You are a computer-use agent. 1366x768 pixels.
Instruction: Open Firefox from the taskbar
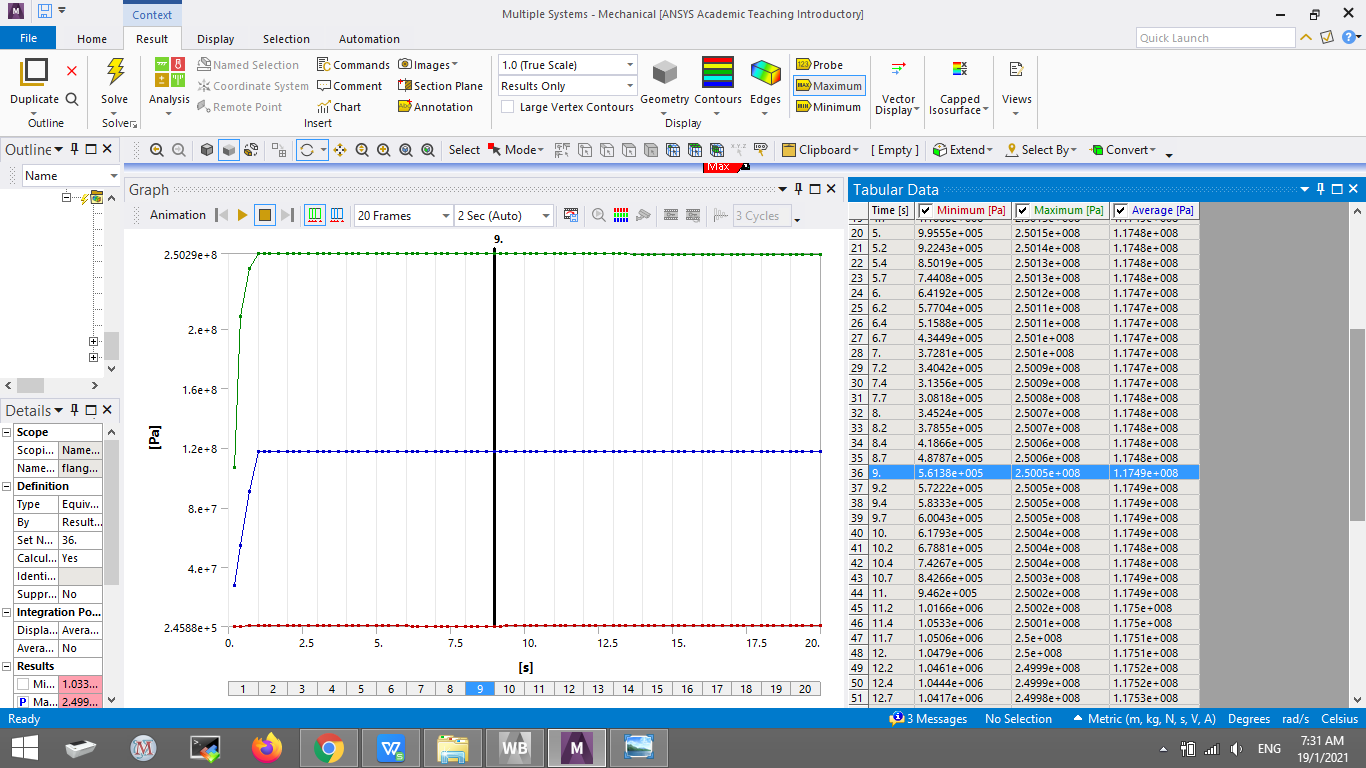[267, 747]
